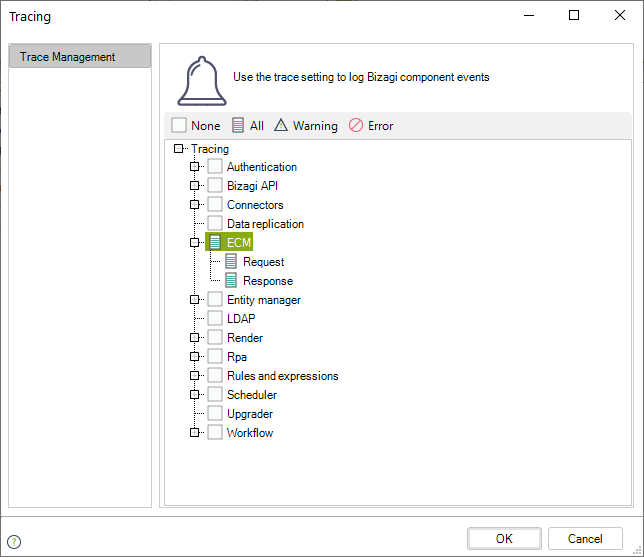The height and width of the screenshot is (557, 644).
Task: Toggle the Entity manager trace checkbox
Action: pos(215,299)
